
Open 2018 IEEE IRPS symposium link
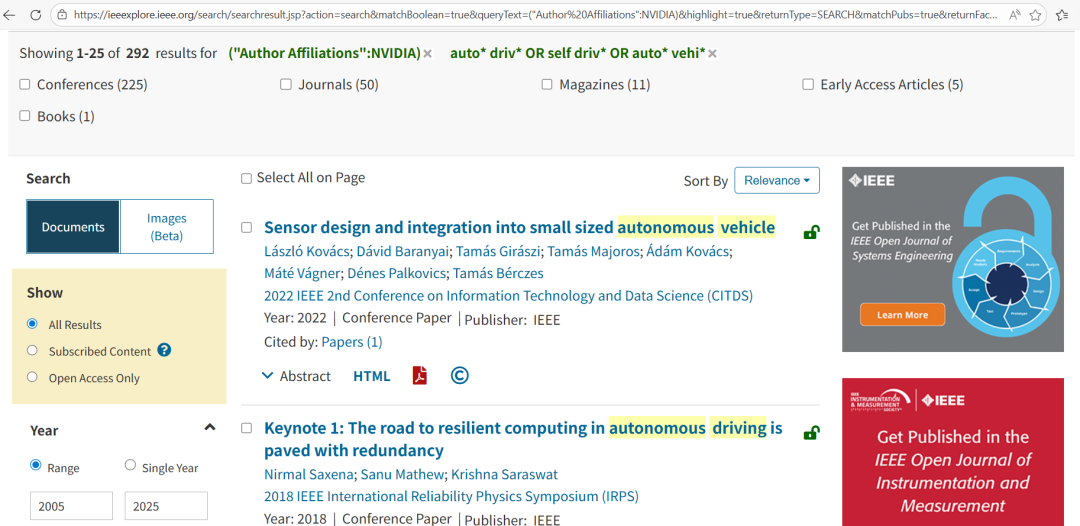coord(451,496)
